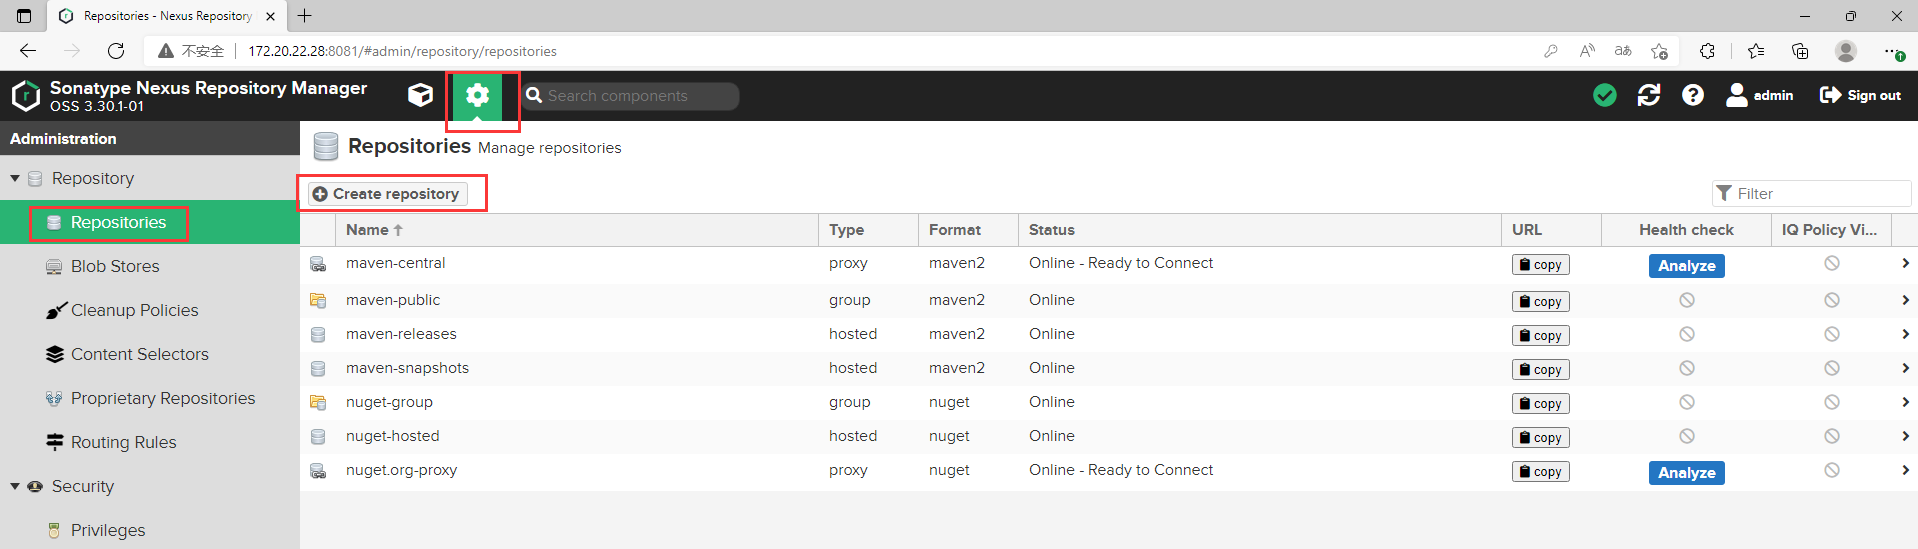This screenshot has height=549, width=1918.
Task: Click the browser Back arrow
Action: coord(28,51)
